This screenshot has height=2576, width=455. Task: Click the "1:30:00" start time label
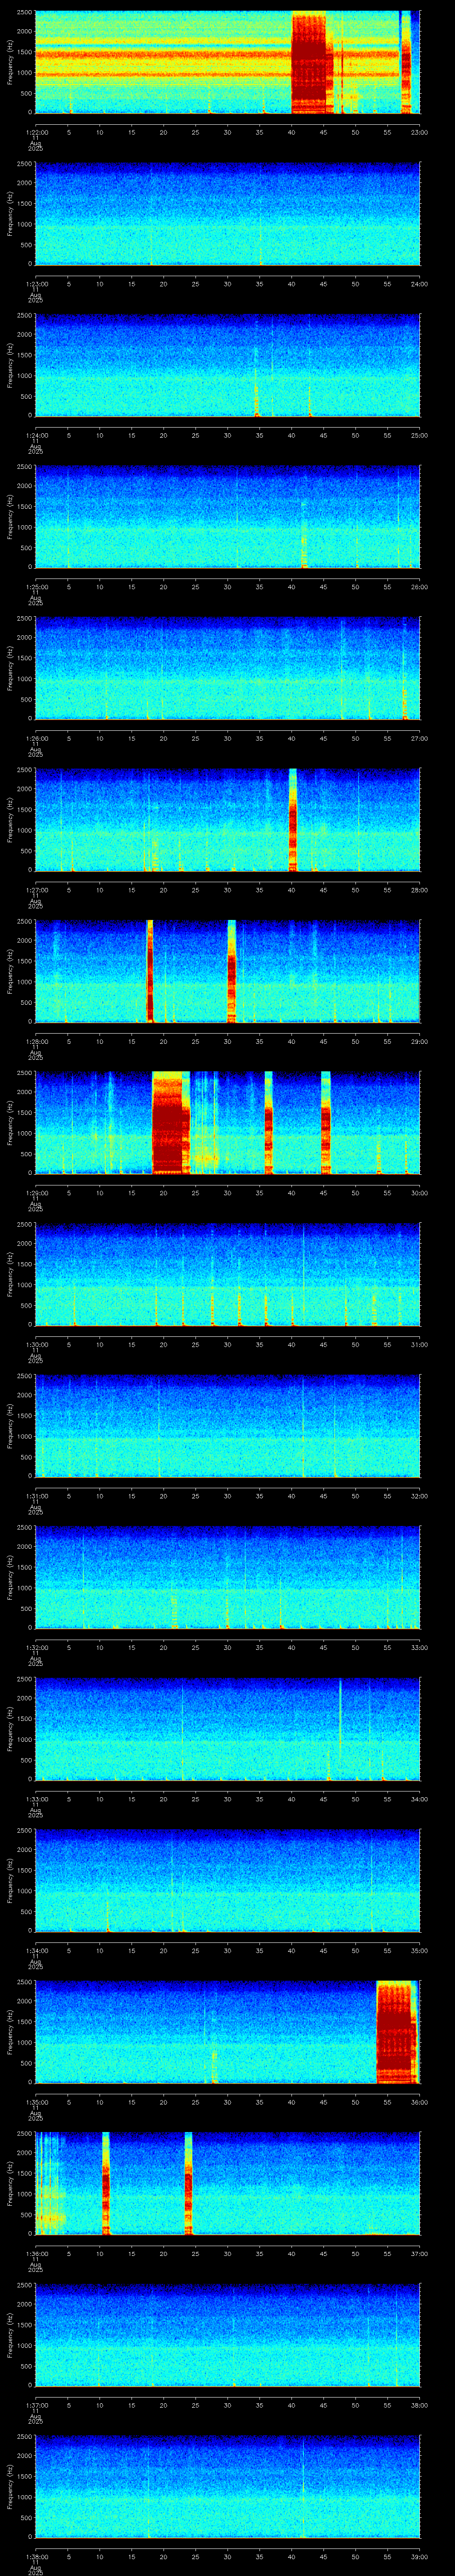pos(36,1344)
